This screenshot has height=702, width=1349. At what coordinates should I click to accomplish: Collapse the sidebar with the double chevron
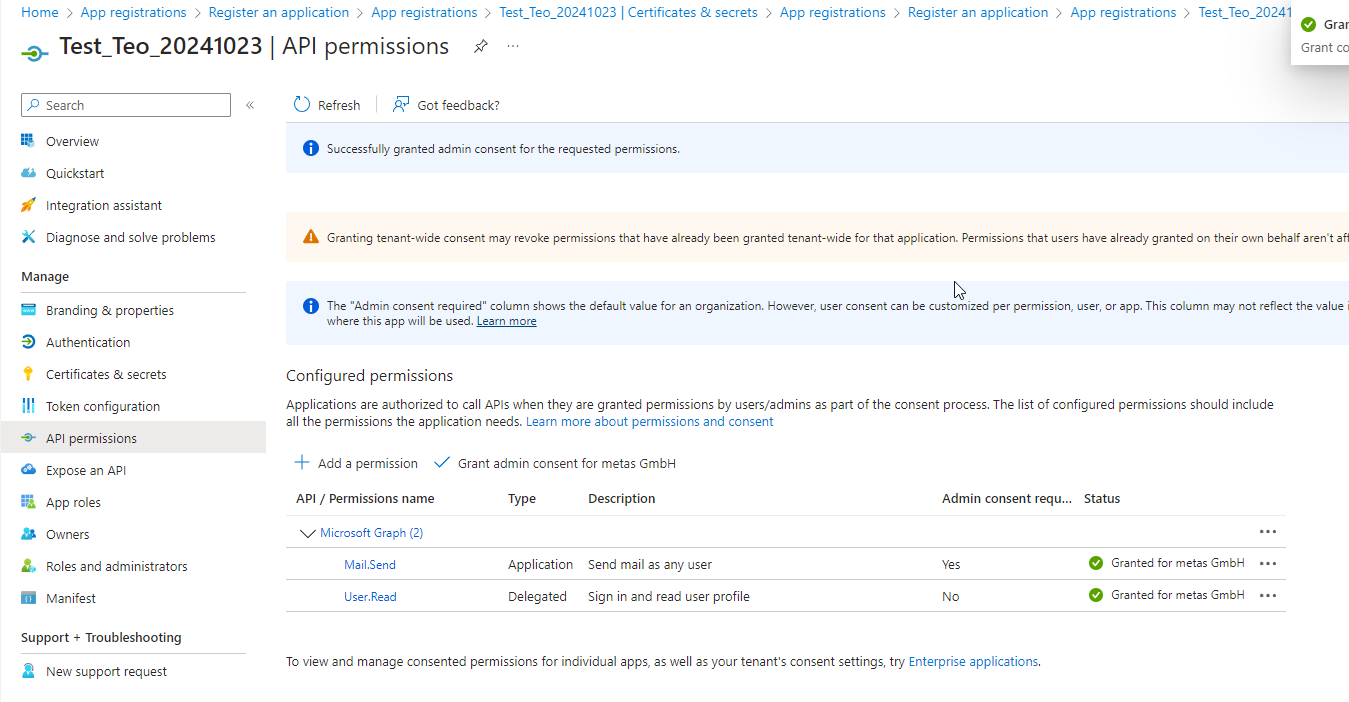pyautogui.click(x=250, y=105)
